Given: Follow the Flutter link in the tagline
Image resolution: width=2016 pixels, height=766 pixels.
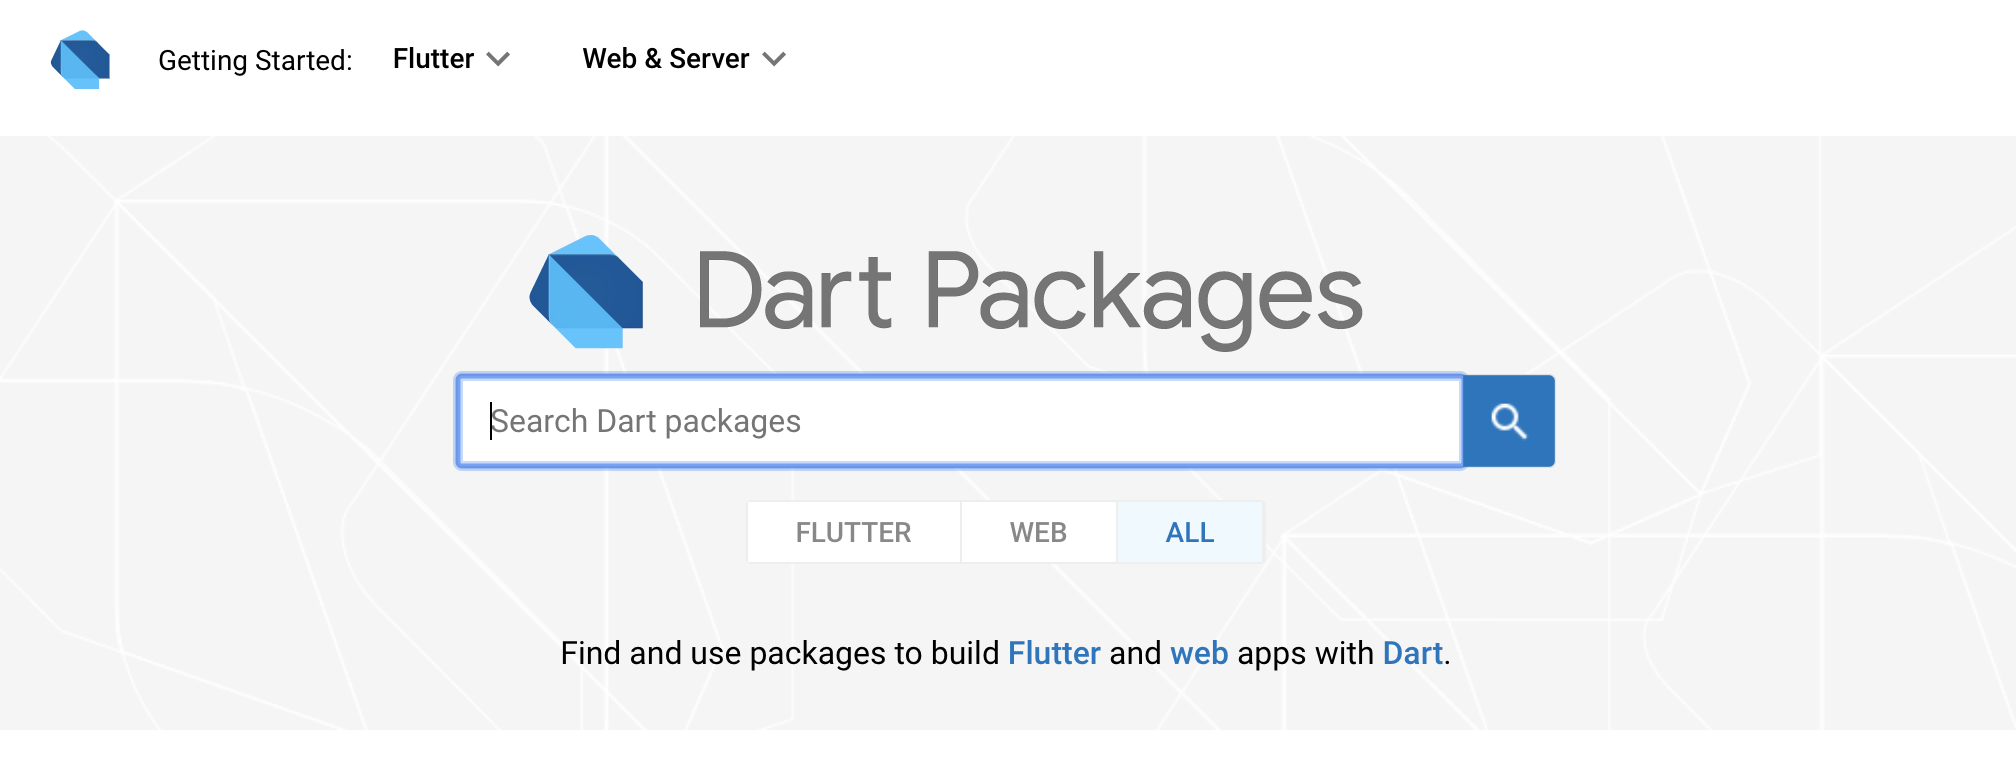Looking at the screenshot, I should pos(1054,653).
